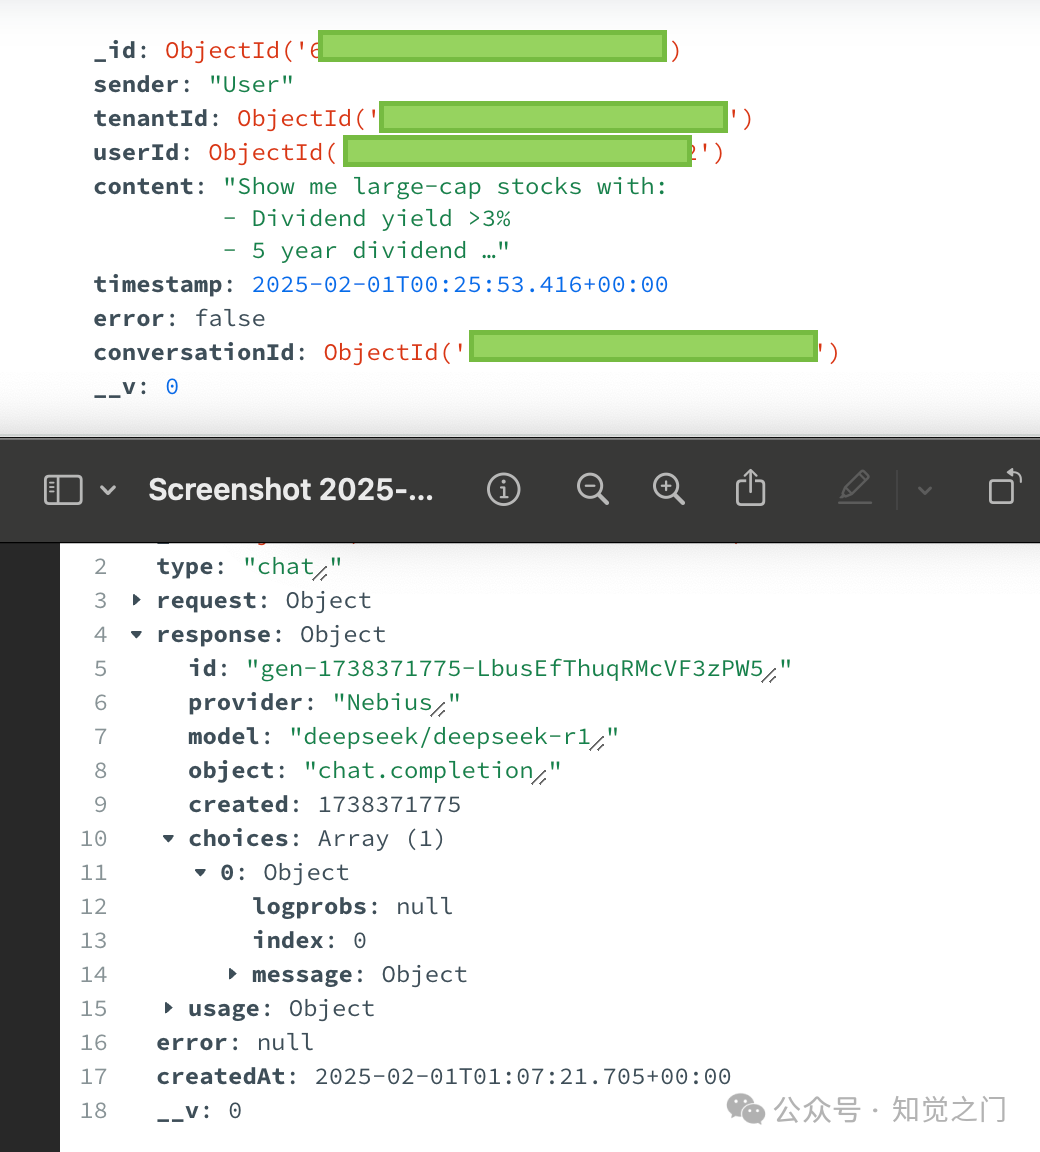Click the share icon in toolbar
Image resolution: width=1040 pixels, height=1152 pixels.
[750, 488]
